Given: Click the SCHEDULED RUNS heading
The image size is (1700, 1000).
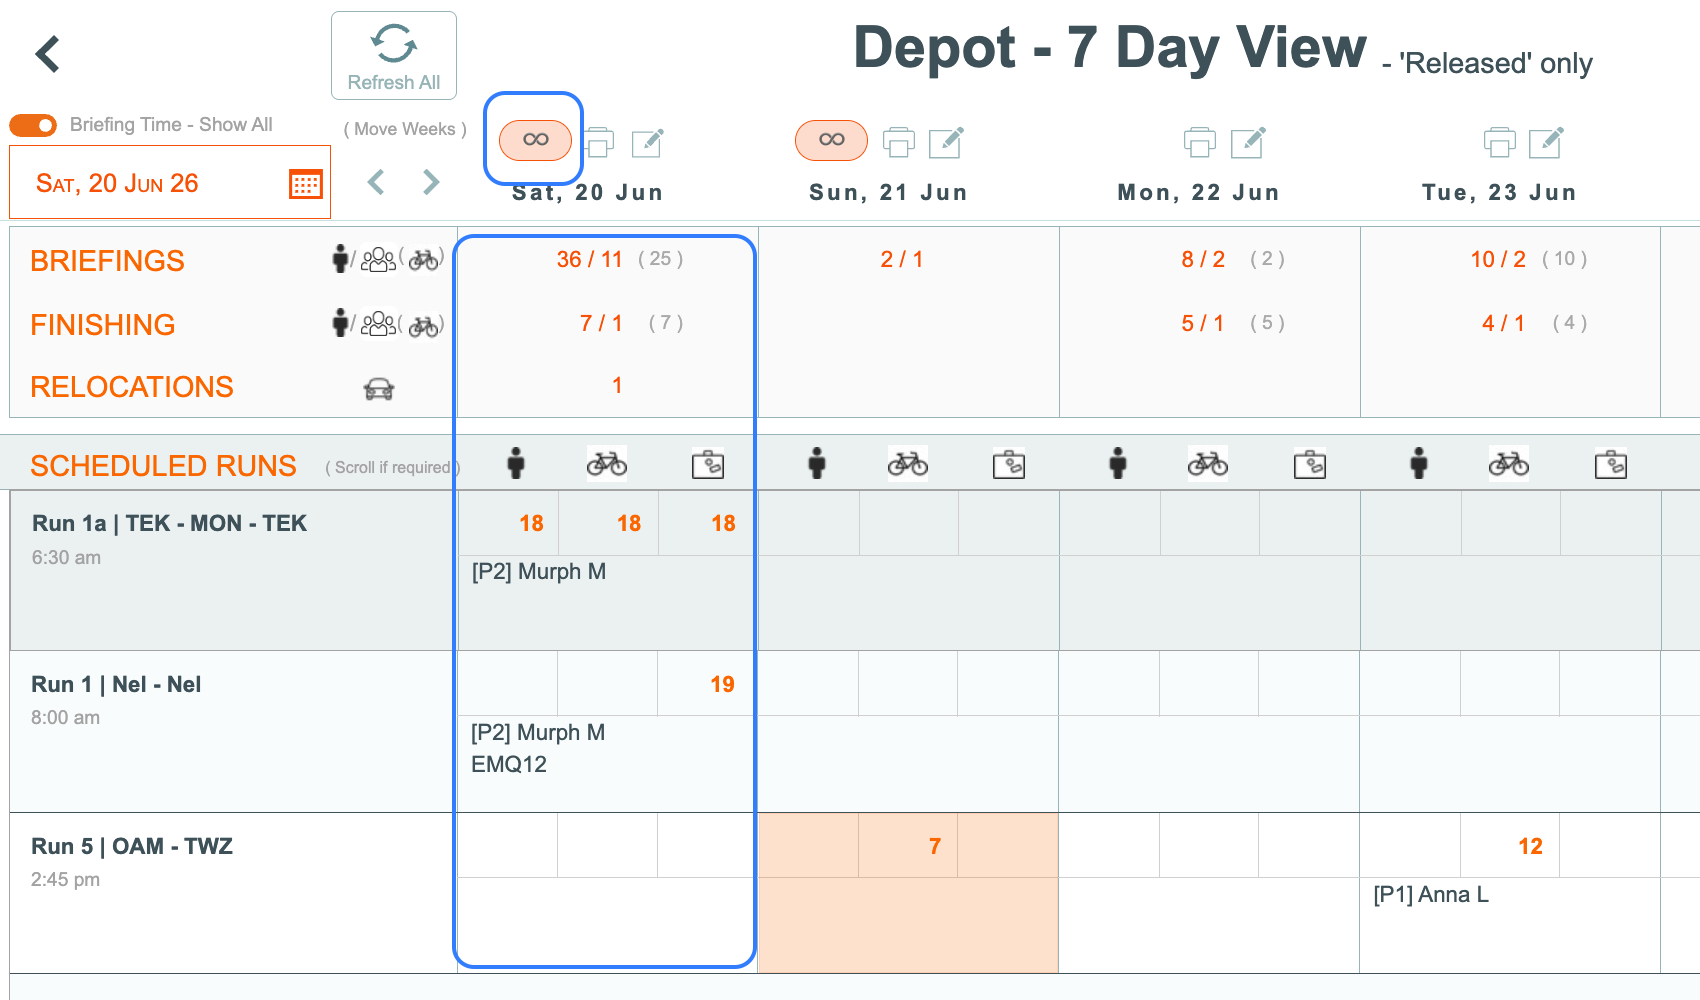Looking at the screenshot, I should [x=163, y=466].
